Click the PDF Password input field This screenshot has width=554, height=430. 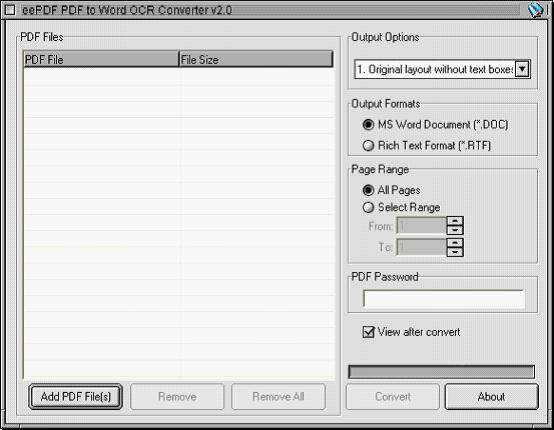pyautogui.click(x=444, y=299)
